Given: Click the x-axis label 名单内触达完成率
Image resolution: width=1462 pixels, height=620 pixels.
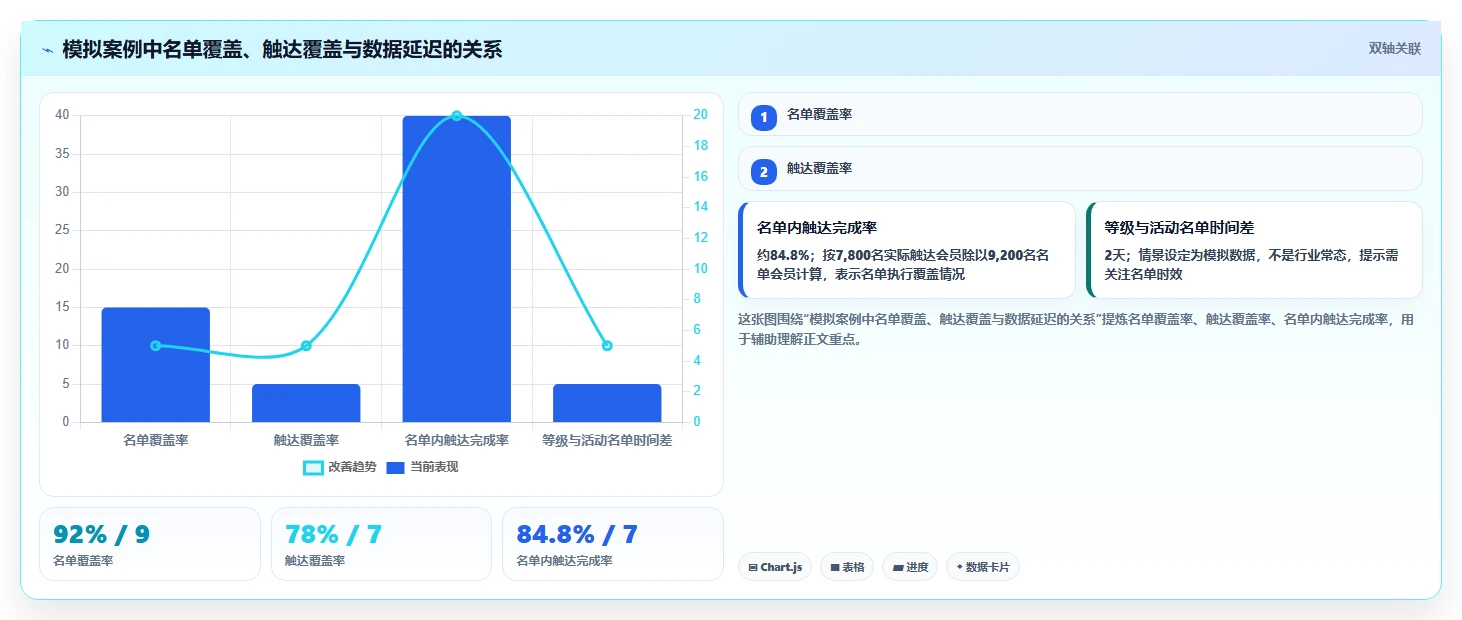Looking at the screenshot, I should click(456, 440).
